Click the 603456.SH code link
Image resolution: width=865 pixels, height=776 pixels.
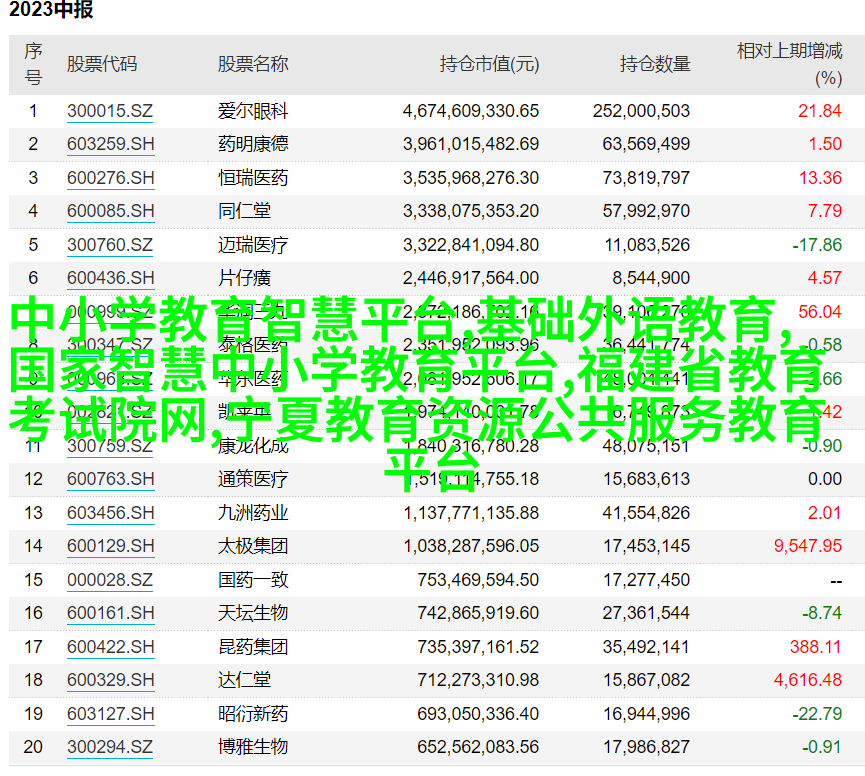point(110,513)
